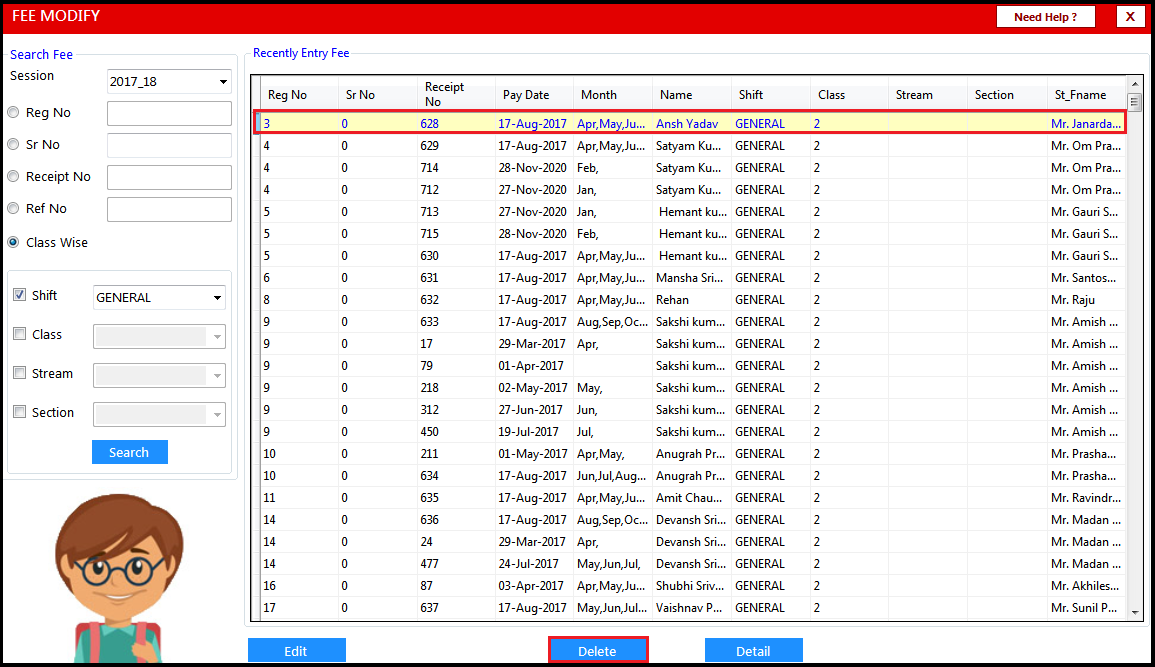Image resolution: width=1155 pixels, height=667 pixels.
Task: Select the Sr No radio button
Action: point(13,145)
